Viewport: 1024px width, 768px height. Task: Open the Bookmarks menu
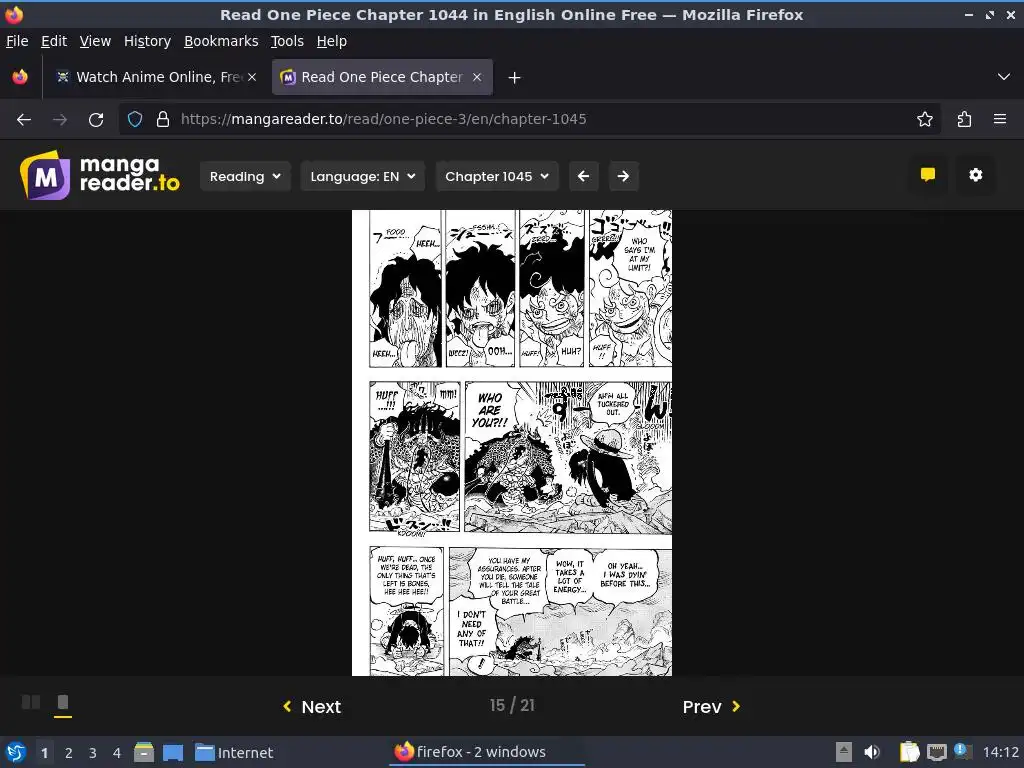pos(221,41)
